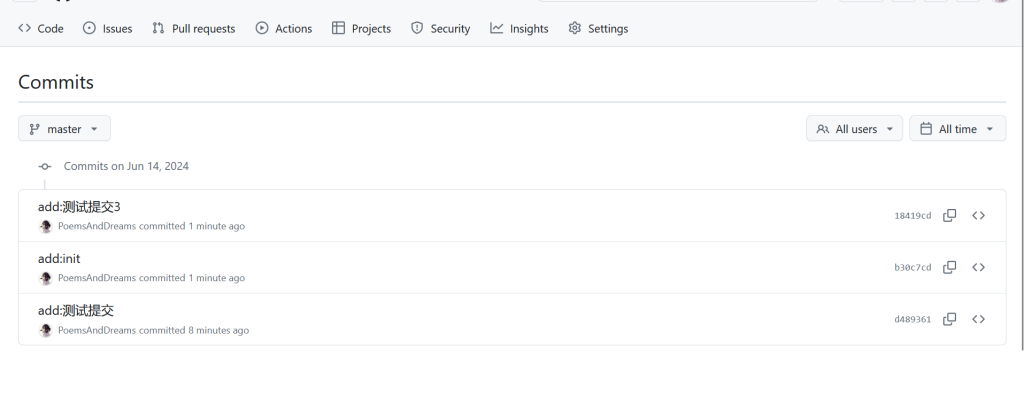Copy full SHA for commit b30c7cd
Viewport: 1024px width, 418px height.
tap(950, 267)
